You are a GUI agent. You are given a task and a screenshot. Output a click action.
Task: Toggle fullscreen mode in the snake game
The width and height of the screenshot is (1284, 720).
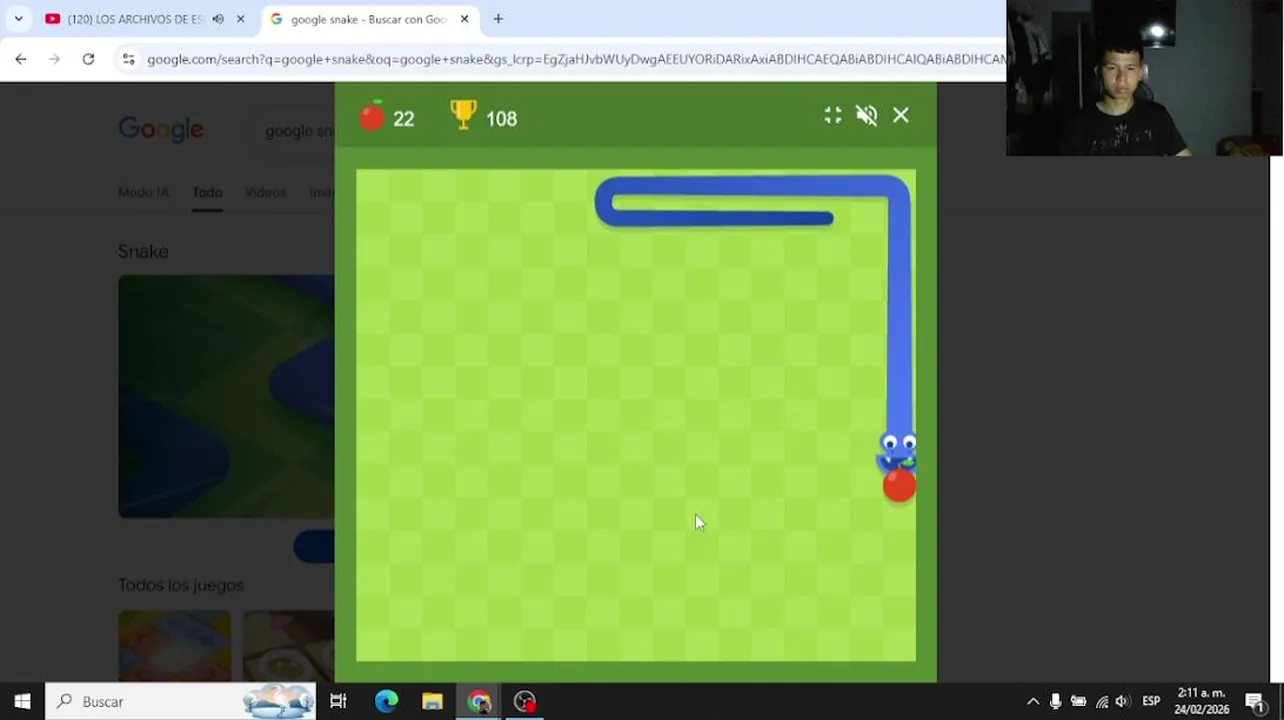pyautogui.click(x=832, y=116)
